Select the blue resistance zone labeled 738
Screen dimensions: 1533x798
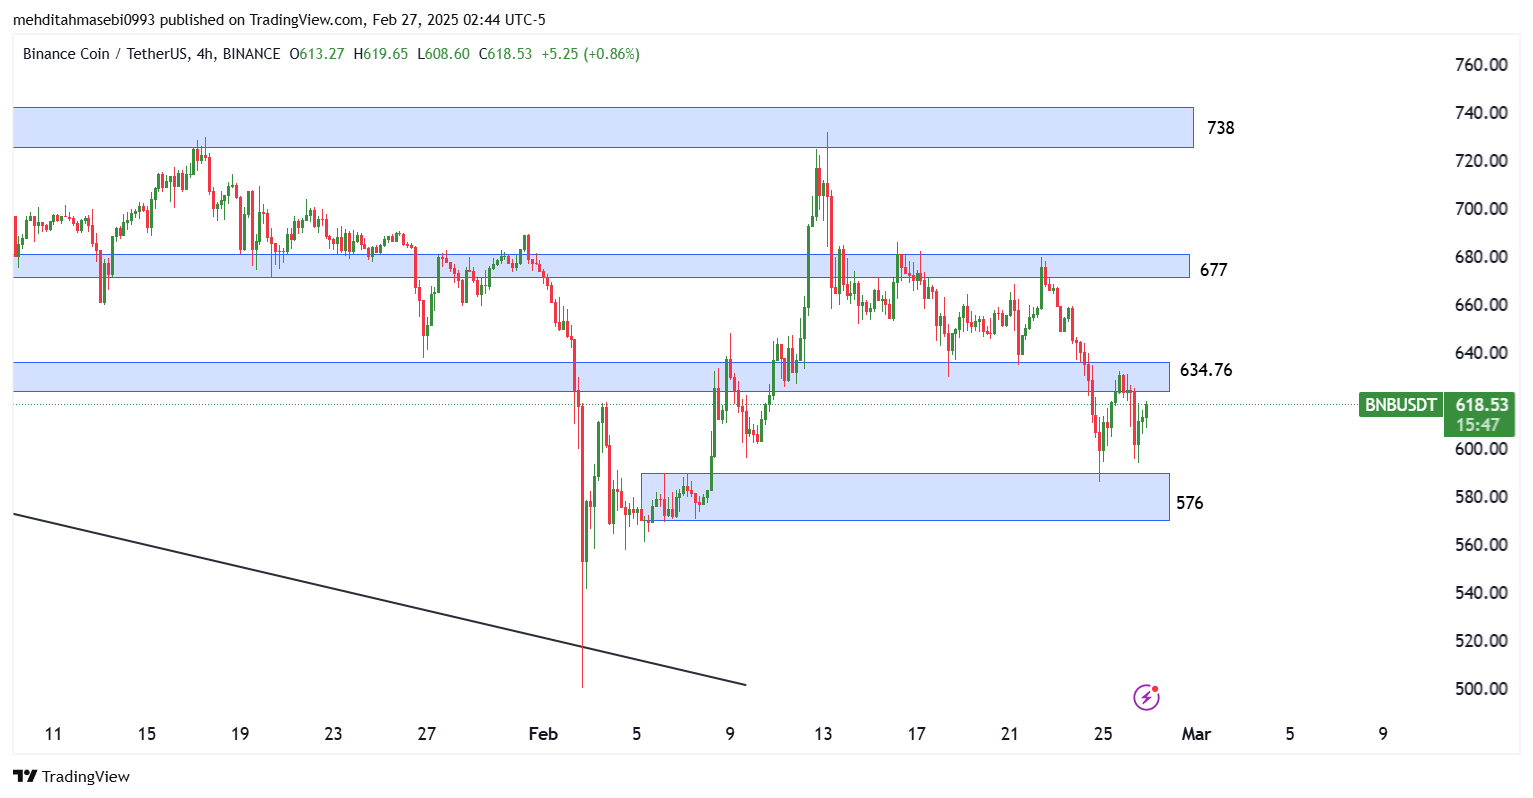(603, 127)
